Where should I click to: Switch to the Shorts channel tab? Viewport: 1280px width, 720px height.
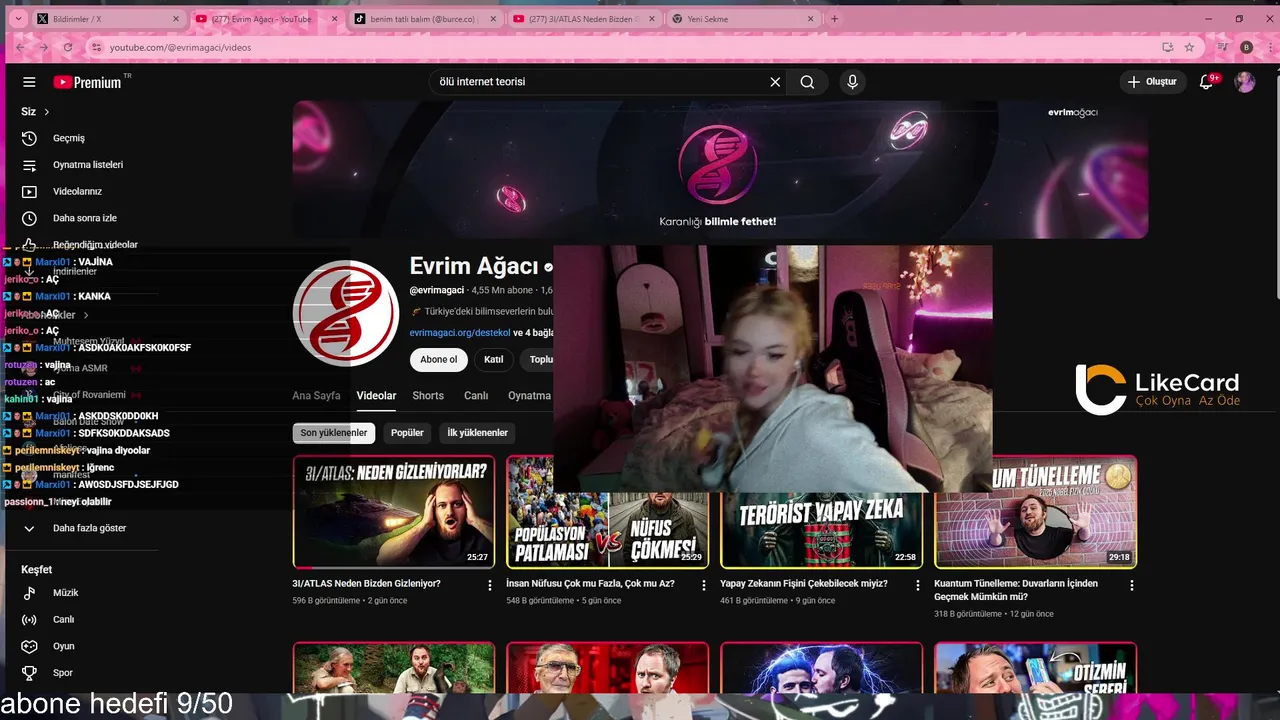428,396
